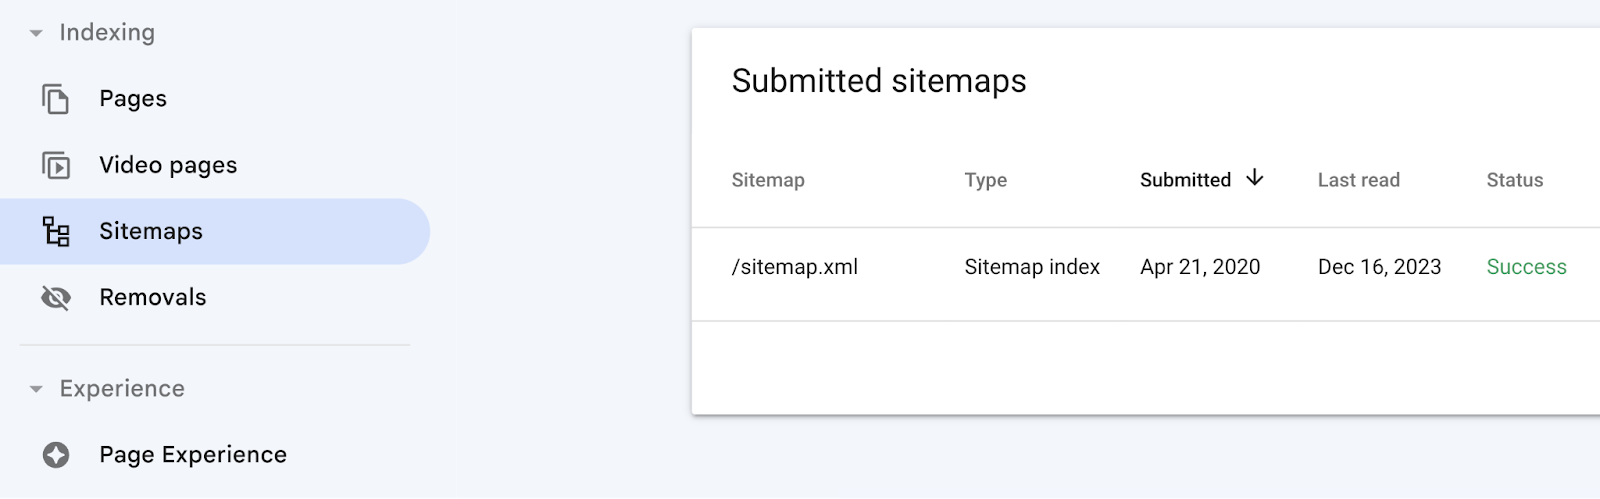Click the Removals crossed-eye icon
Screen dimensions: 1600x499
(x=56, y=298)
